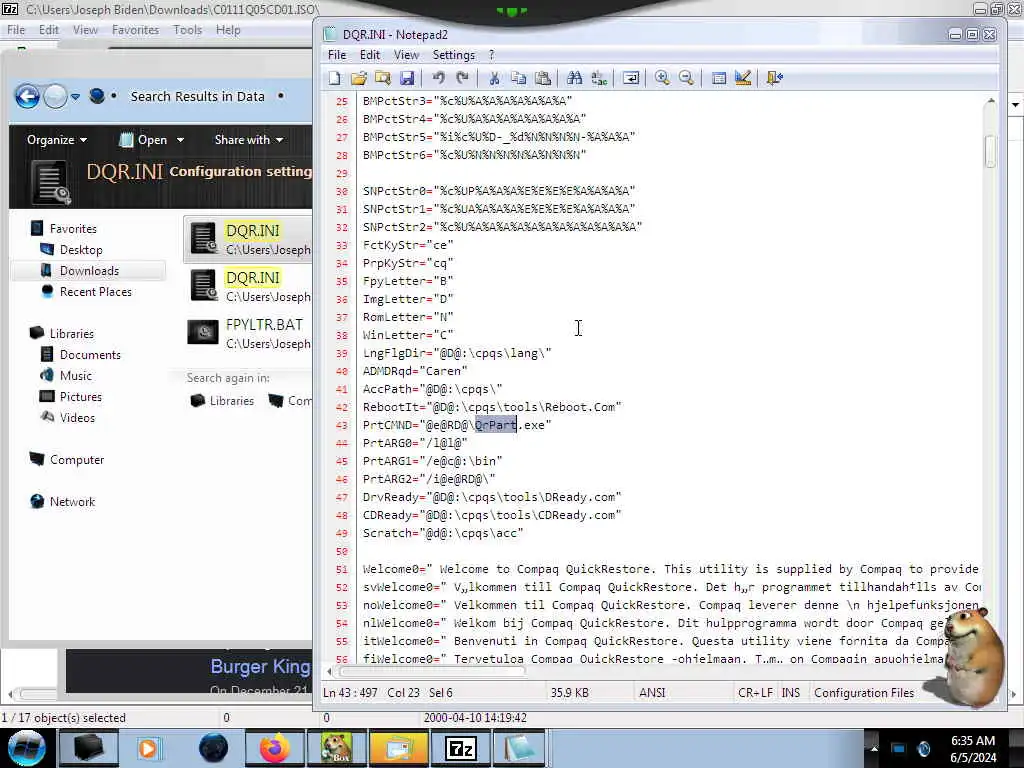The width and height of the screenshot is (1024, 768).
Task: Click the Browse/Find file icon in Notepad2 toolbar
Action: pyautogui.click(x=383, y=78)
